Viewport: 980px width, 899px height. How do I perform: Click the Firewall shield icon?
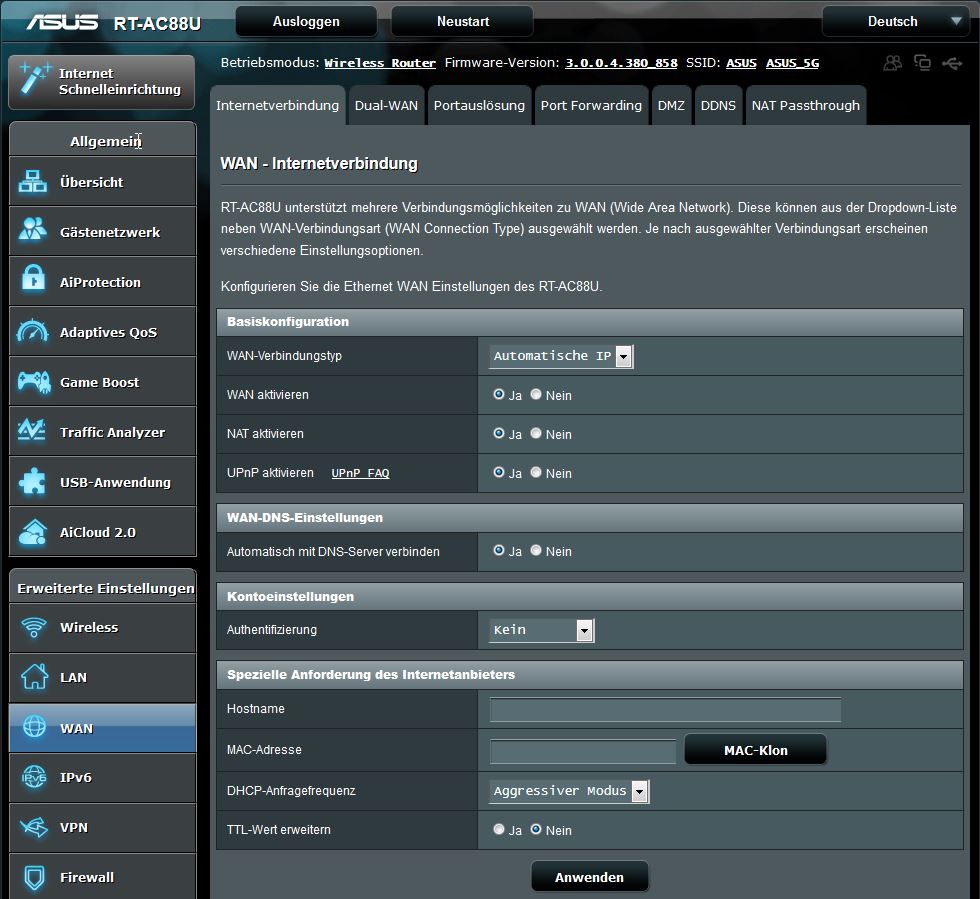pyautogui.click(x=34, y=877)
